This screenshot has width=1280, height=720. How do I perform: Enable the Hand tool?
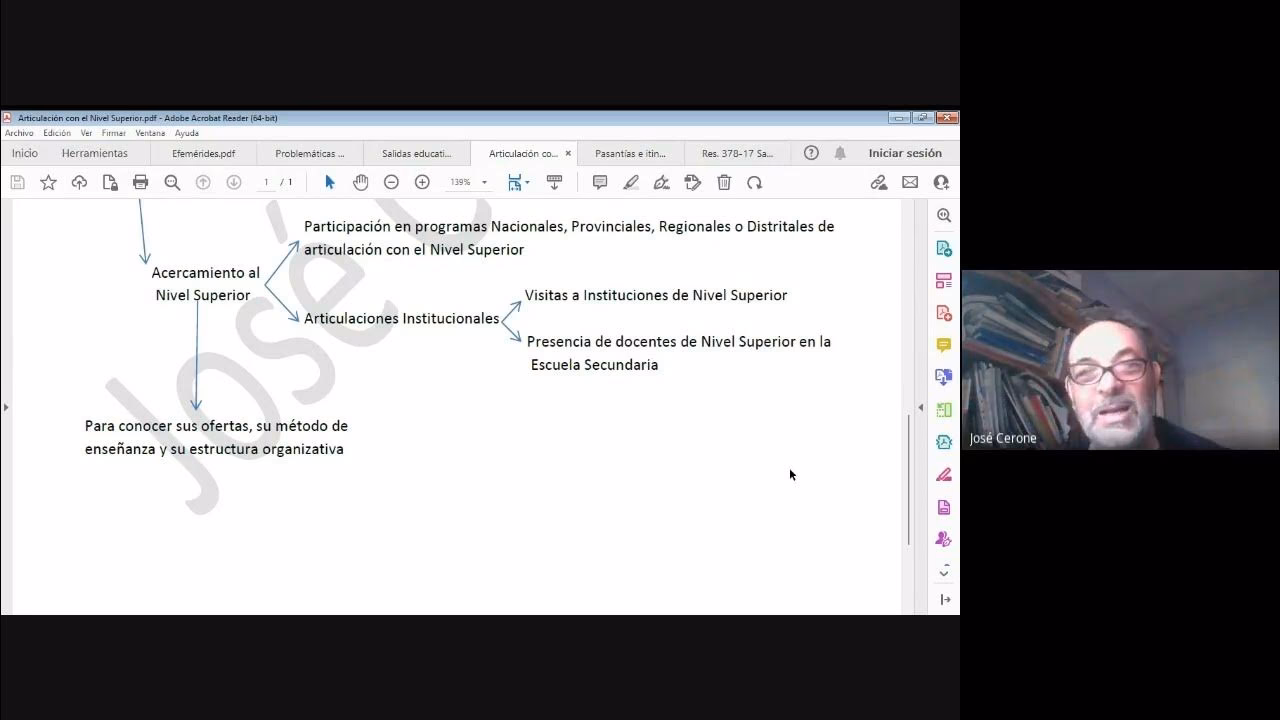(361, 182)
